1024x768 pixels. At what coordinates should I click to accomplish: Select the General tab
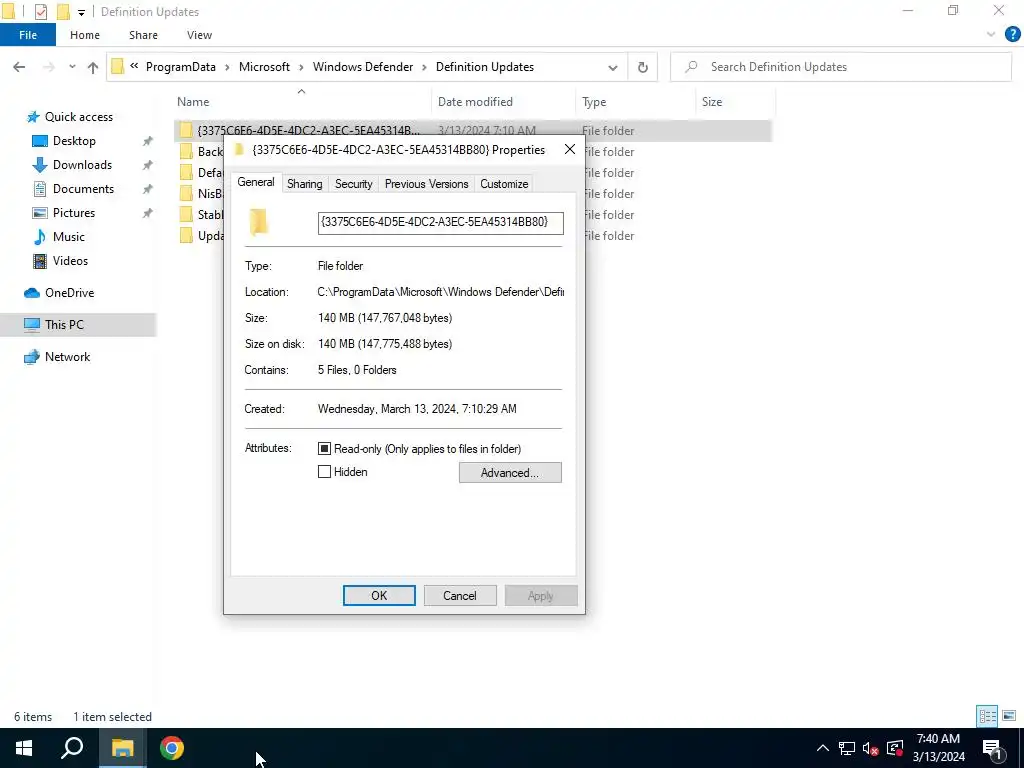(x=255, y=183)
